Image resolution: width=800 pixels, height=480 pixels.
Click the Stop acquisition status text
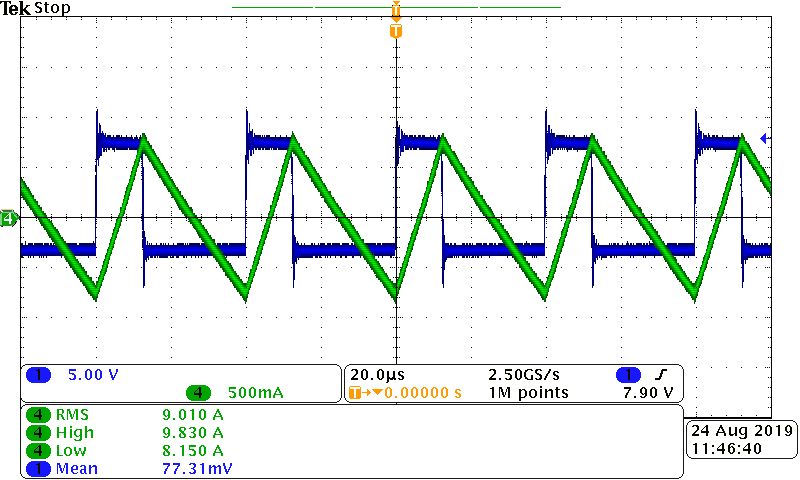point(52,8)
